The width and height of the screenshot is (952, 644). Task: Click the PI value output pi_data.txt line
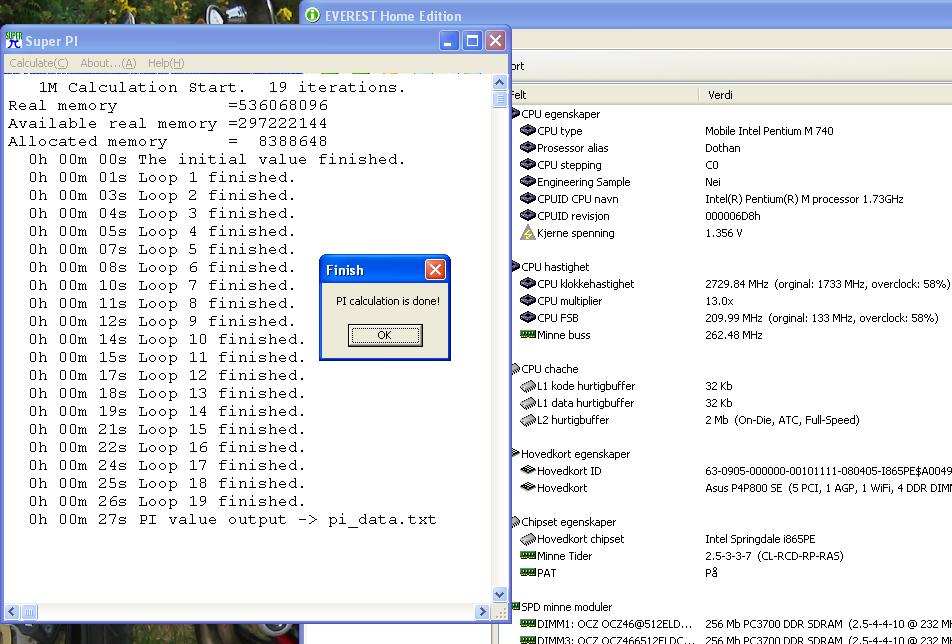233,520
